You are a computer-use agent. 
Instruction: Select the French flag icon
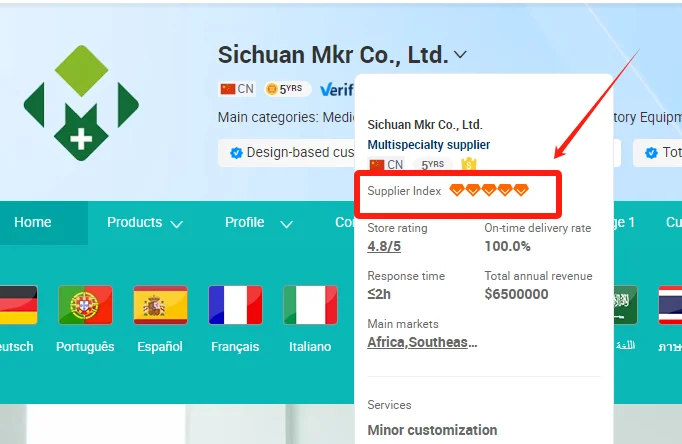pos(235,305)
